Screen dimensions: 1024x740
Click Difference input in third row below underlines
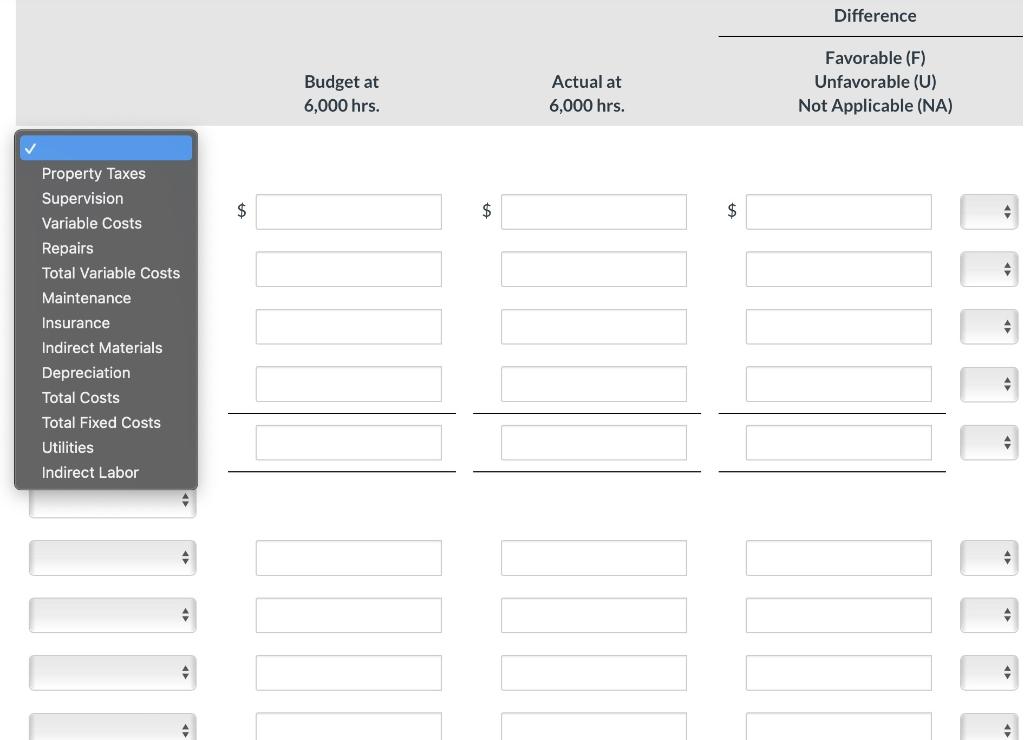click(839, 673)
